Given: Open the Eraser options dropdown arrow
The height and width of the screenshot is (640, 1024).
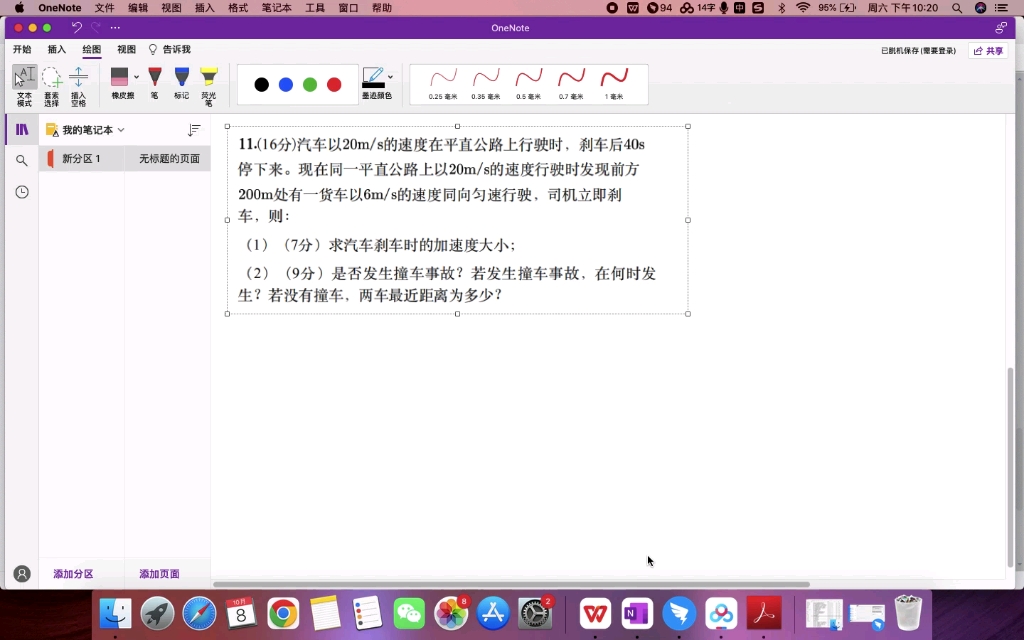Looking at the screenshot, I should coord(135,79).
